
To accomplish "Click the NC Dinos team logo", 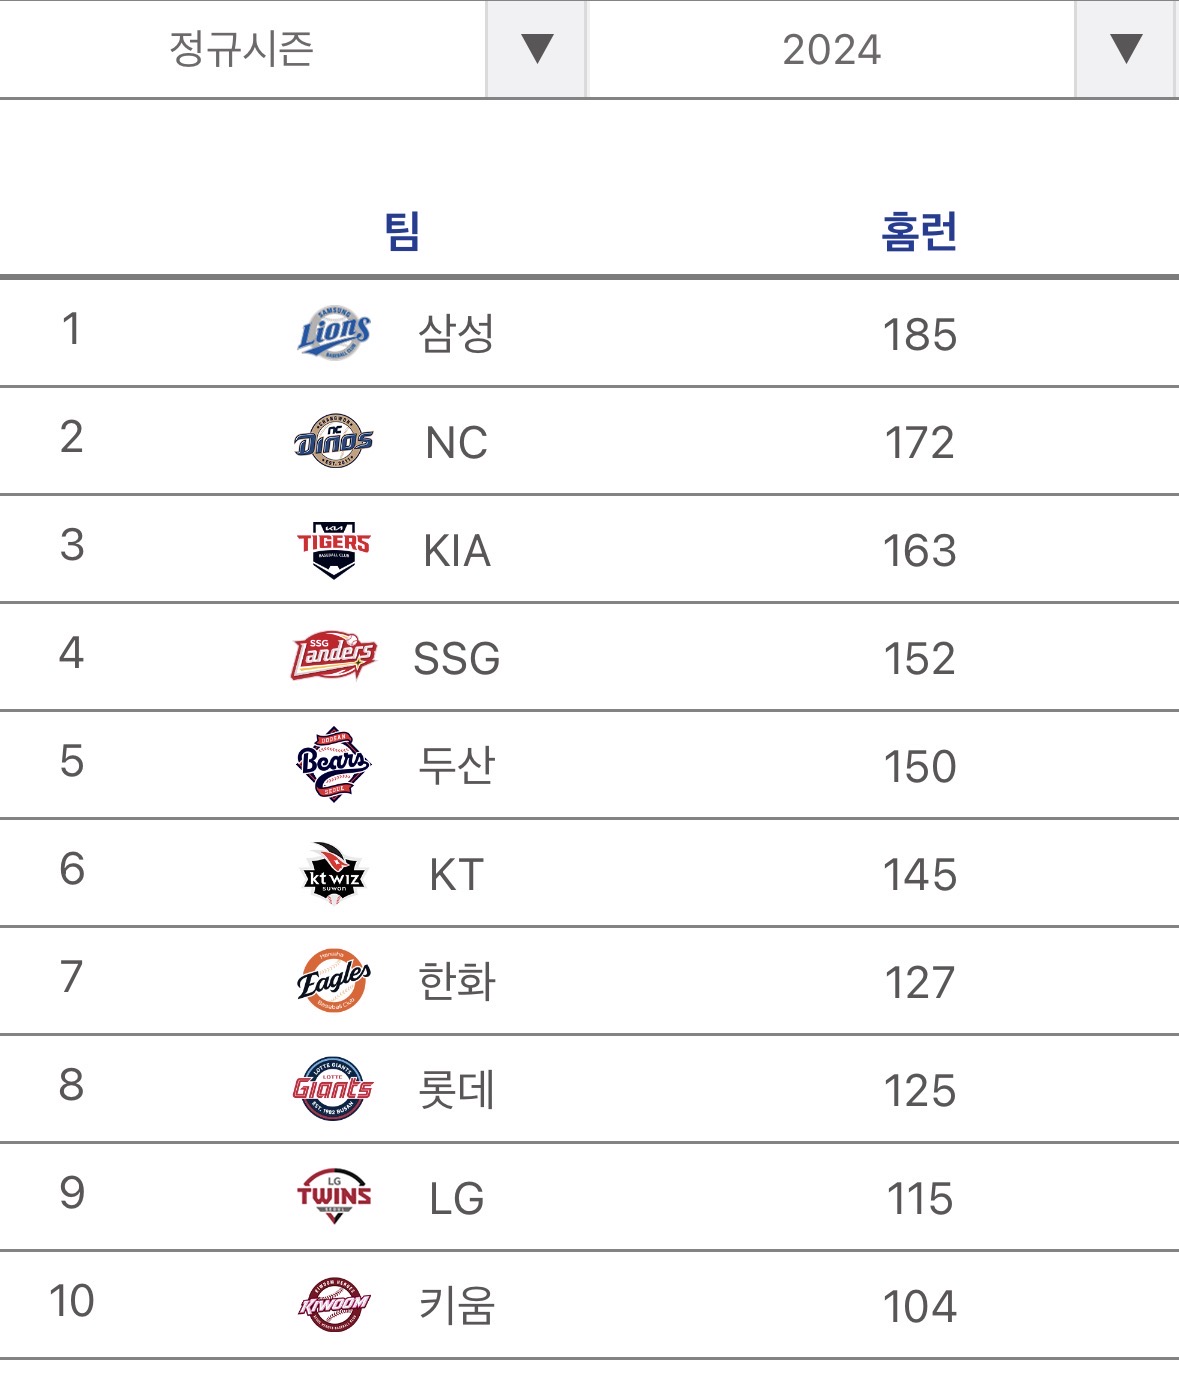I will coord(334,441).
